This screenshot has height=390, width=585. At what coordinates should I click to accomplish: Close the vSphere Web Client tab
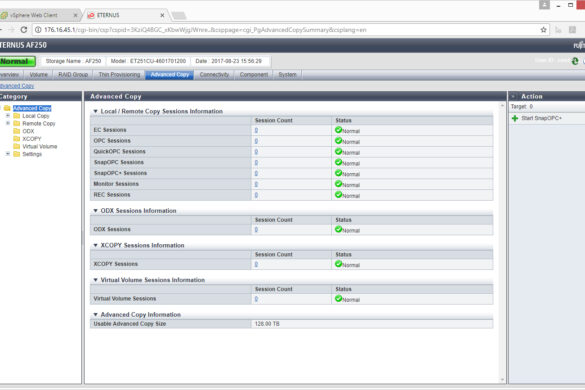pos(75,15)
